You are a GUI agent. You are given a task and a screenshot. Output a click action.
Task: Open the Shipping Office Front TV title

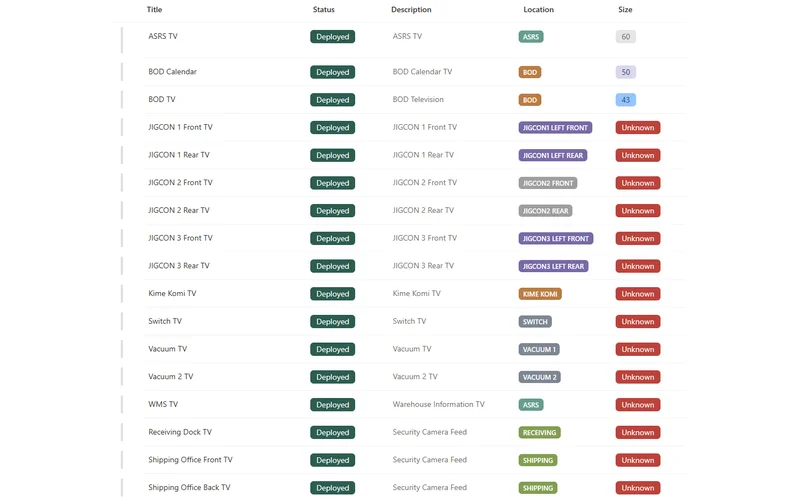190,460
